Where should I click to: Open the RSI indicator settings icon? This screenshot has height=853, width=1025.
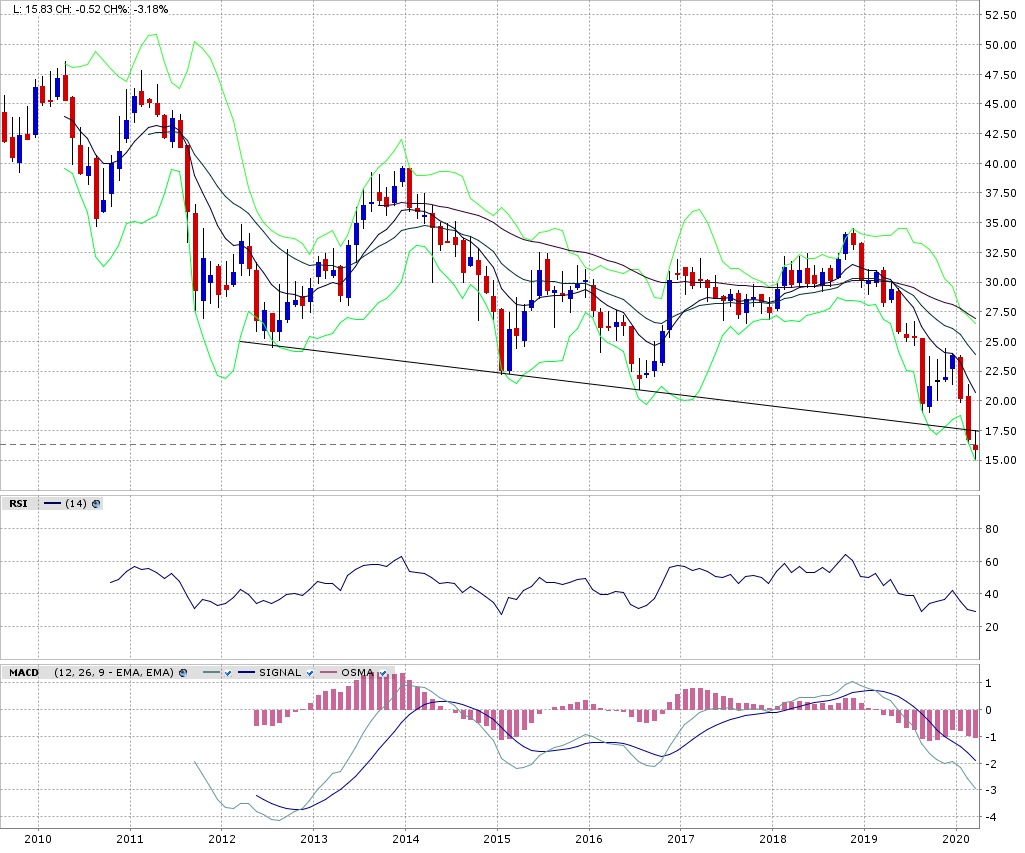tap(96, 504)
